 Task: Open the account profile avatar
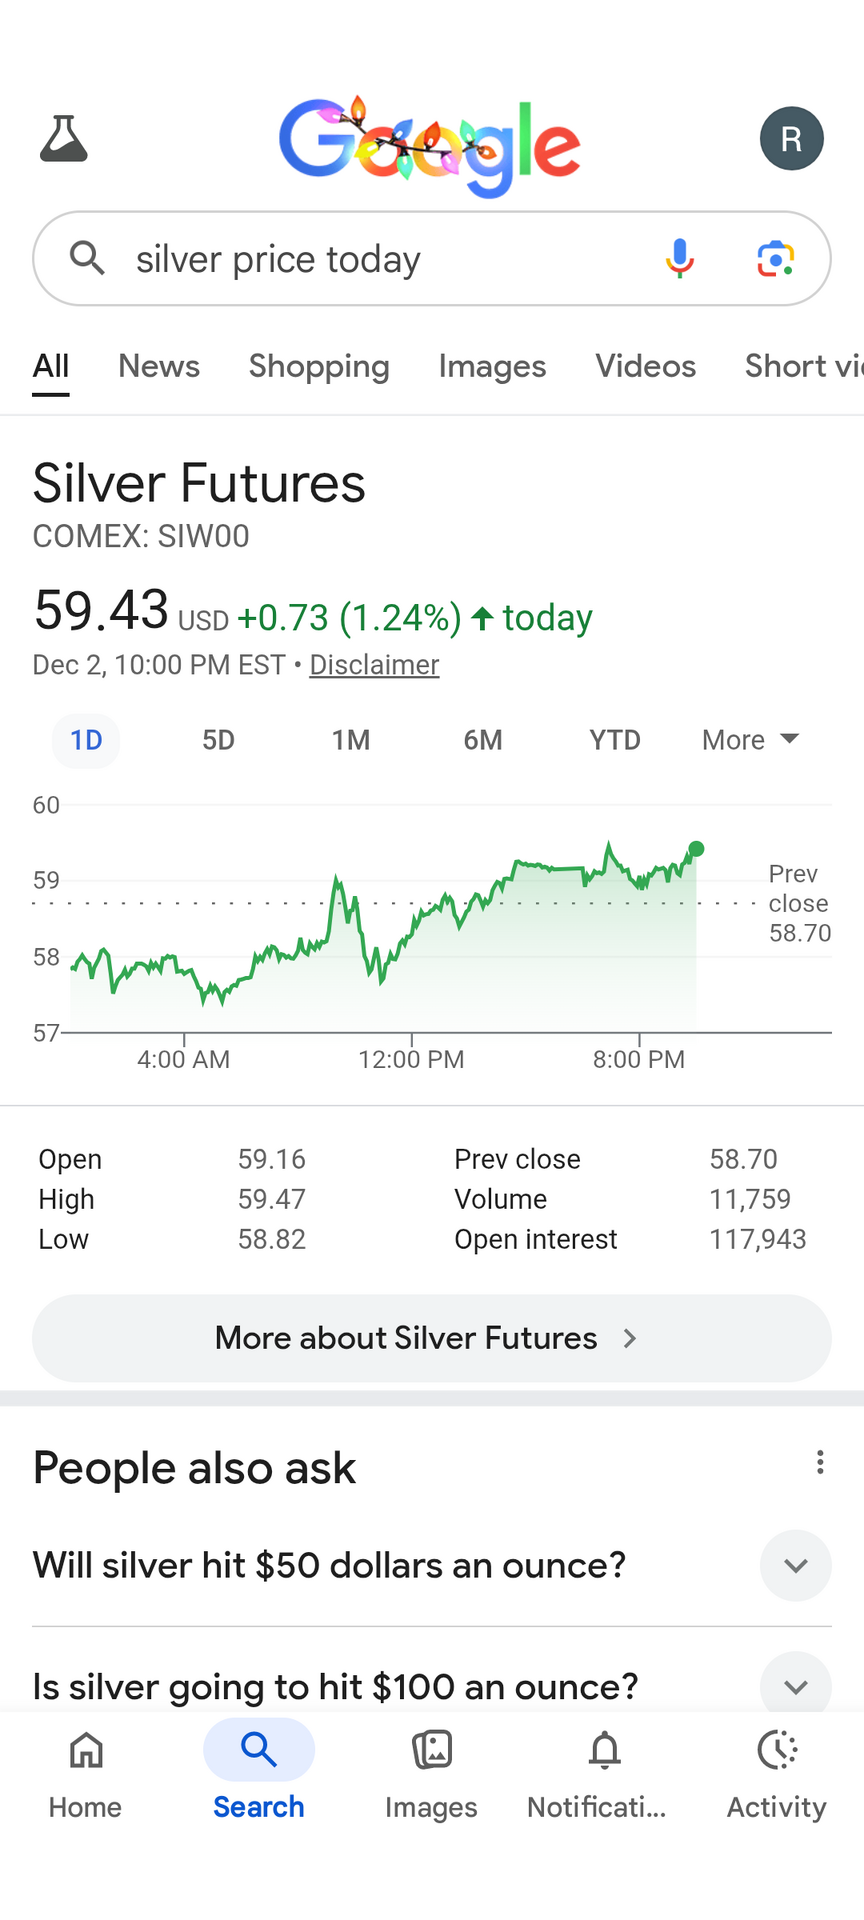(791, 139)
